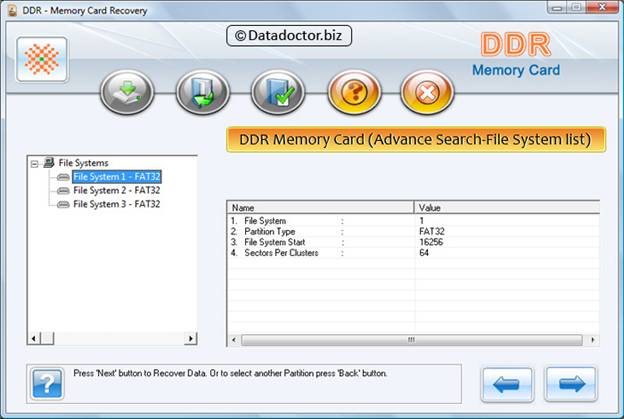
Task: Click the orange checkered logo icon
Action: point(42,60)
